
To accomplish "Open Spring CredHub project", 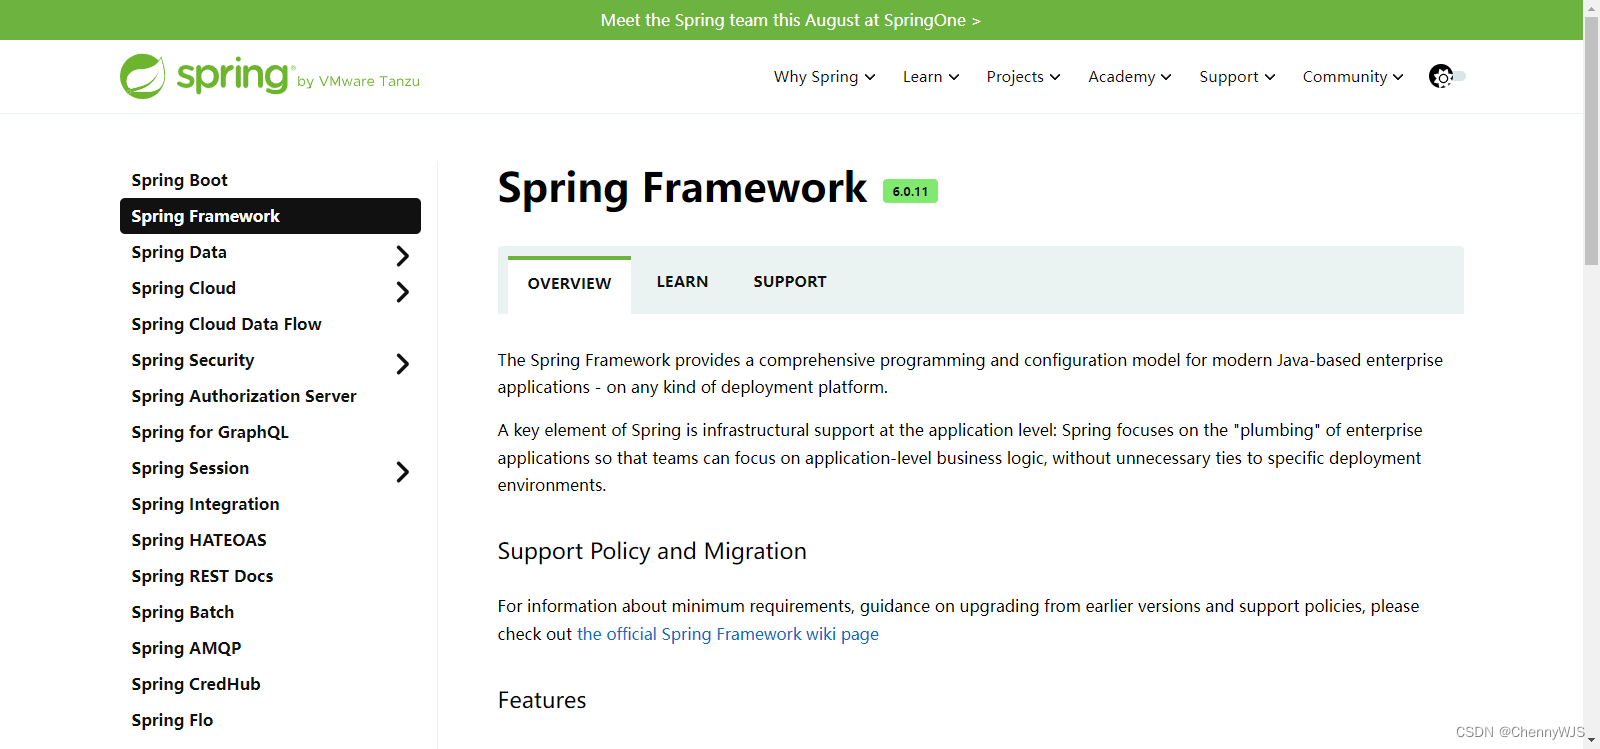I will tap(196, 684).
